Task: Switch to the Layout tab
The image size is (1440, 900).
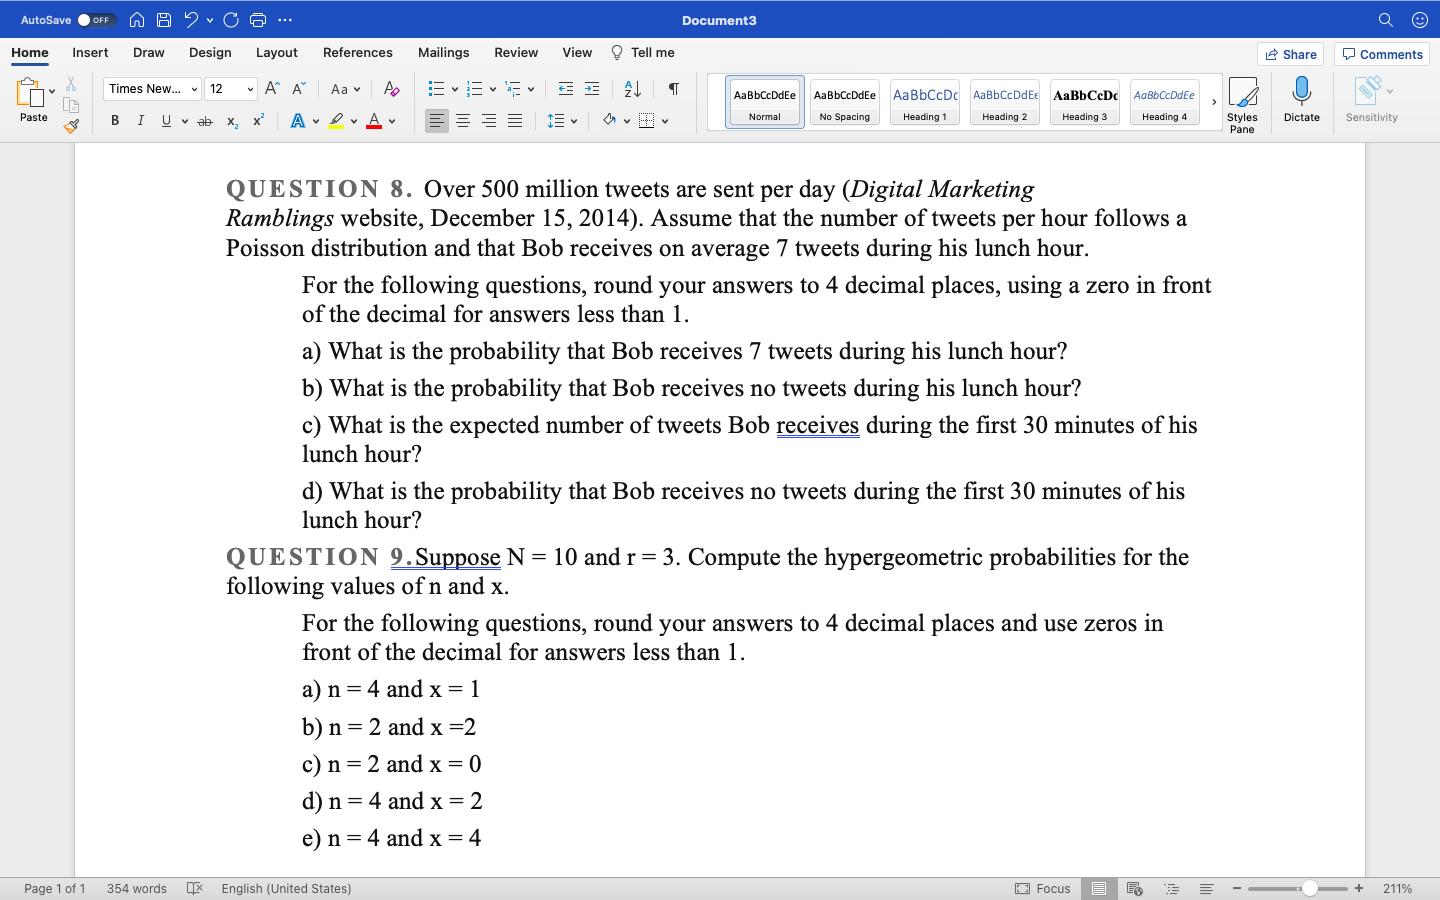Action: pos(277,53)
